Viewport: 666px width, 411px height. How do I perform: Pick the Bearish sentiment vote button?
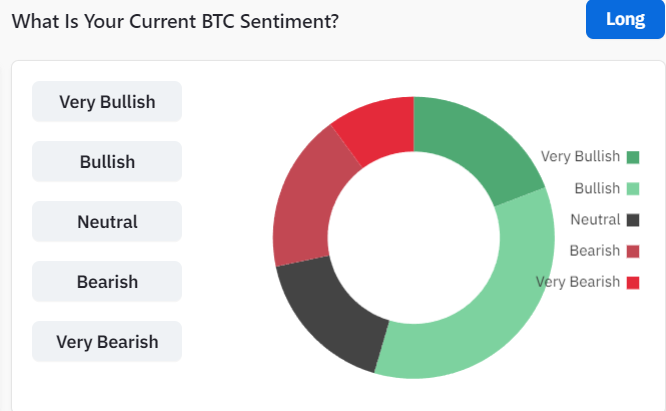click(x=107, y=282)
